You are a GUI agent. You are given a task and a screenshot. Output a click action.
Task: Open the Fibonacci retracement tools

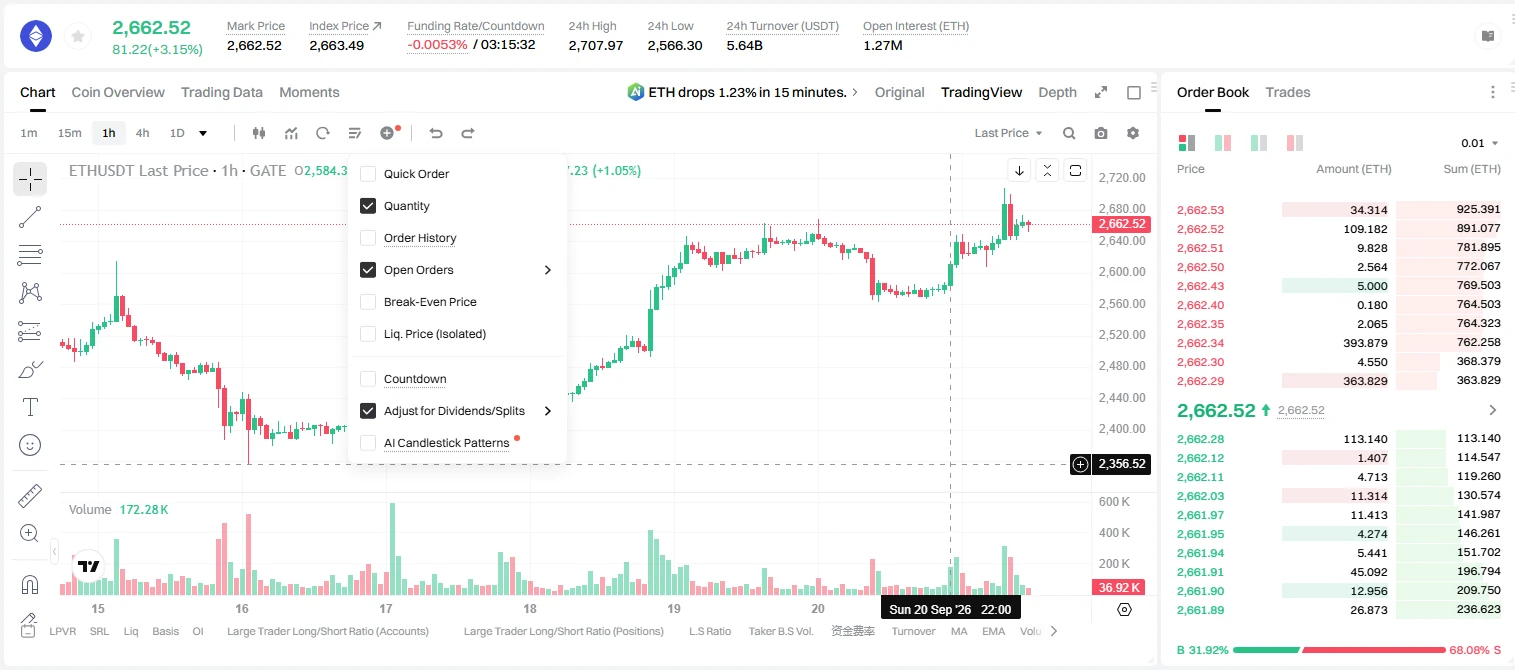coord(30,255)
